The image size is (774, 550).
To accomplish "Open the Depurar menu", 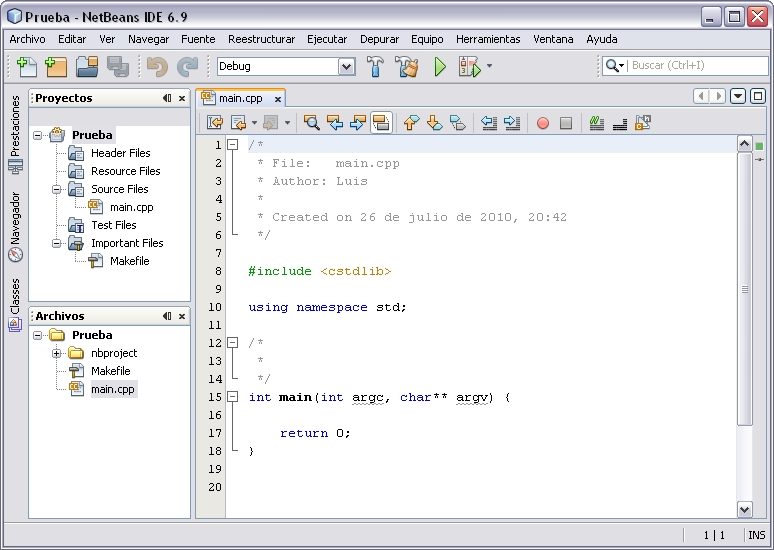I will tap(380, 39).
